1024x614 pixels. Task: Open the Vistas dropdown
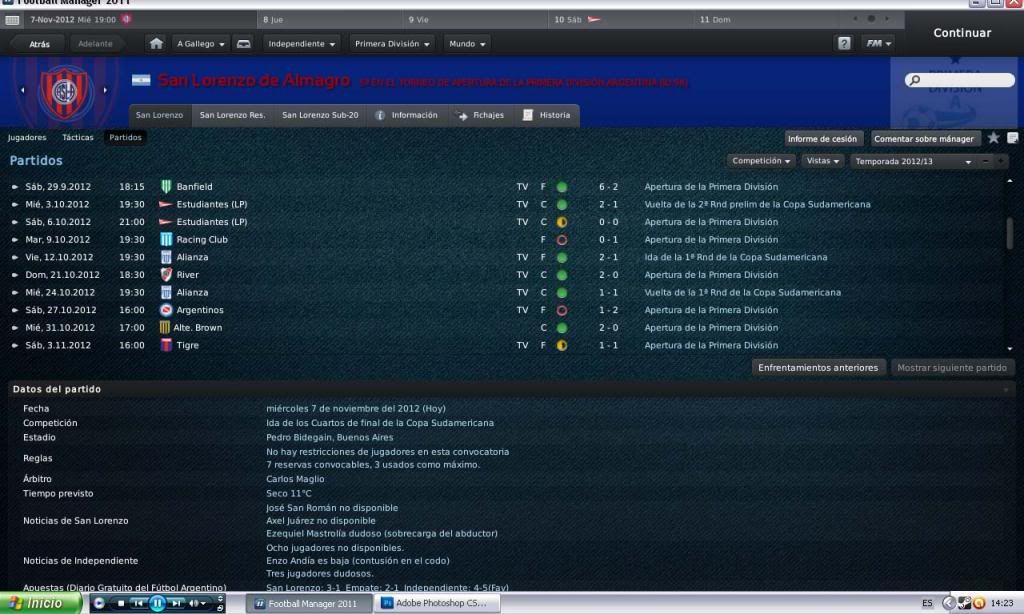(x=822, y=161)
